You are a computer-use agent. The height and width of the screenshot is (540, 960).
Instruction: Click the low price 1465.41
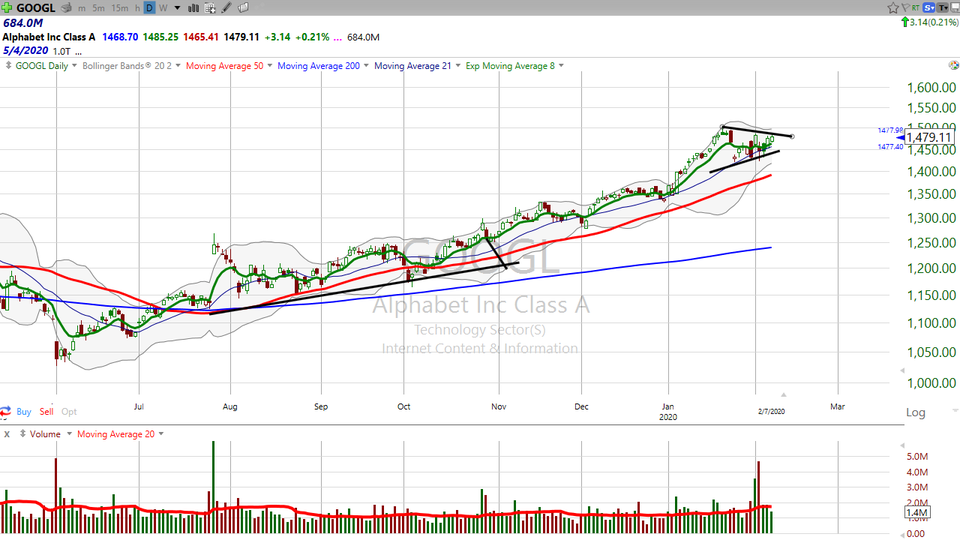click(x=201, y=37)
